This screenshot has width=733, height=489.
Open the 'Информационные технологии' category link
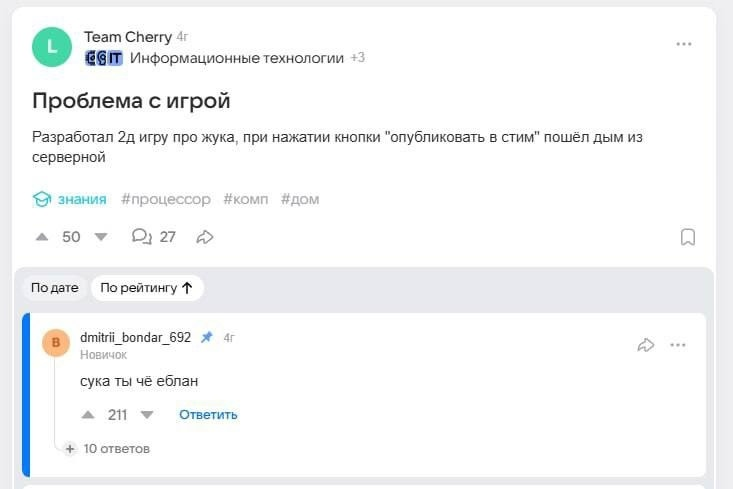(x=236, y=58)
